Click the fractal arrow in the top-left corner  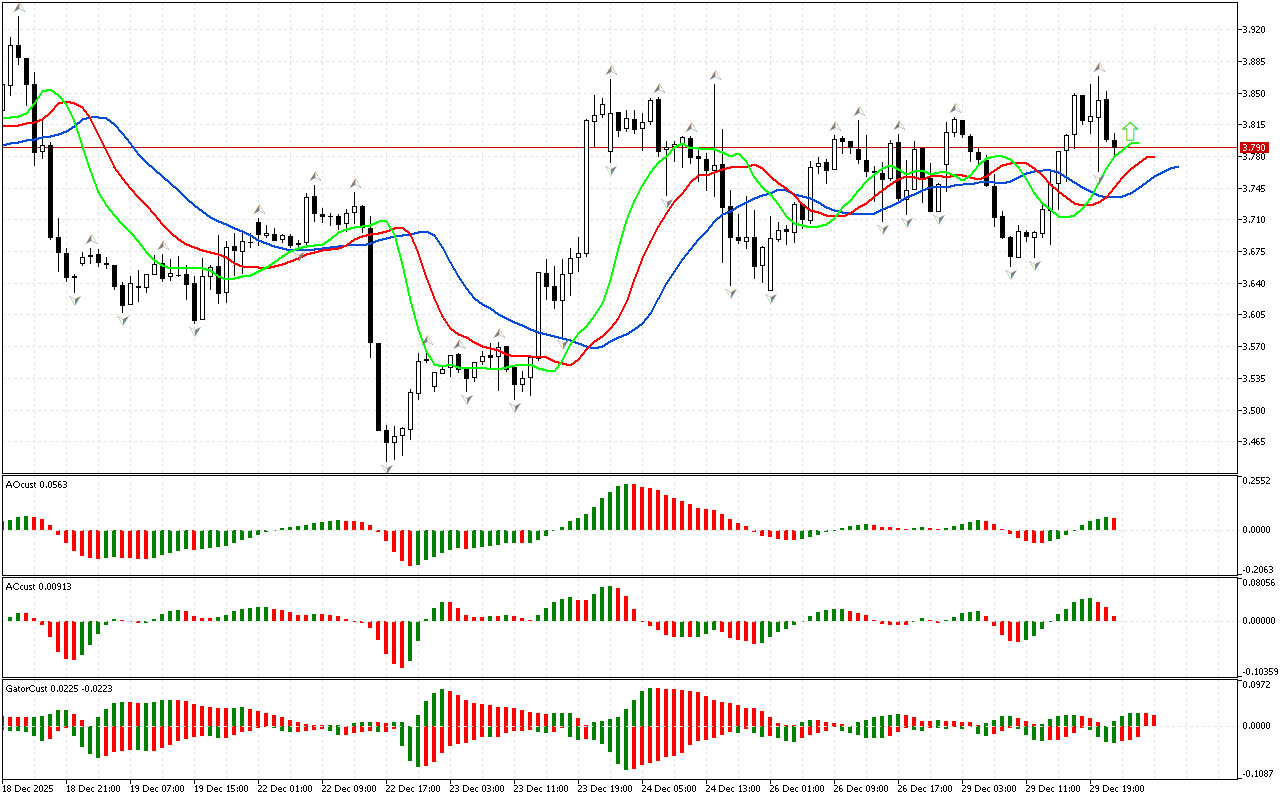click(19, 9)
